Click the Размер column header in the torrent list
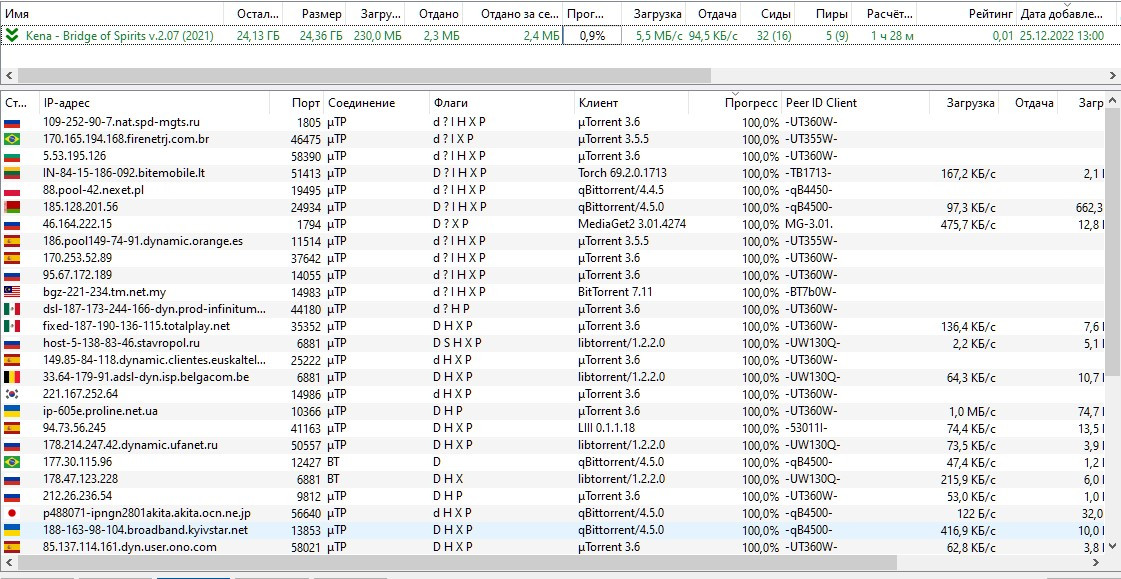The image size is (1121, 579). tap(322, 14)
